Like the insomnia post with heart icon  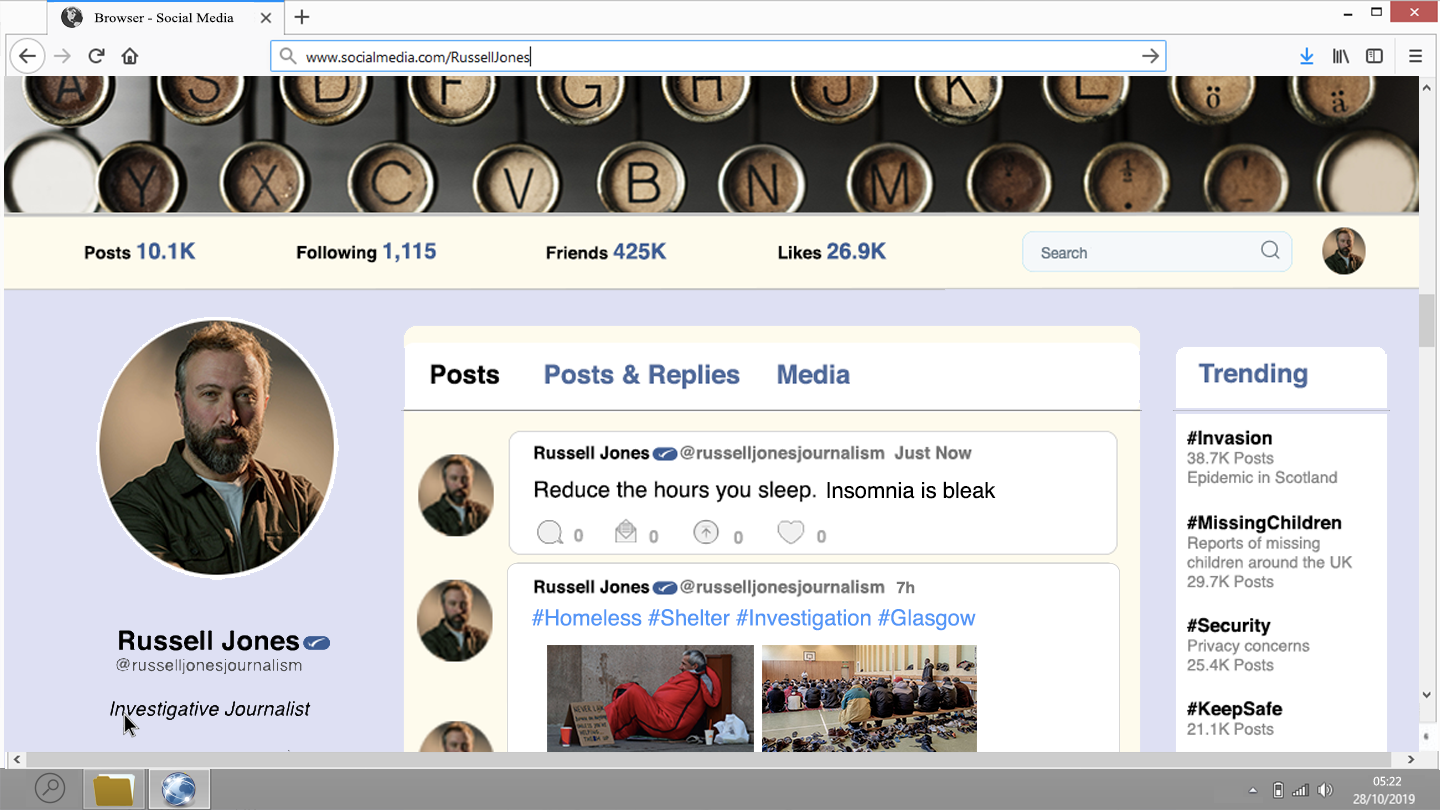point(791,532)
